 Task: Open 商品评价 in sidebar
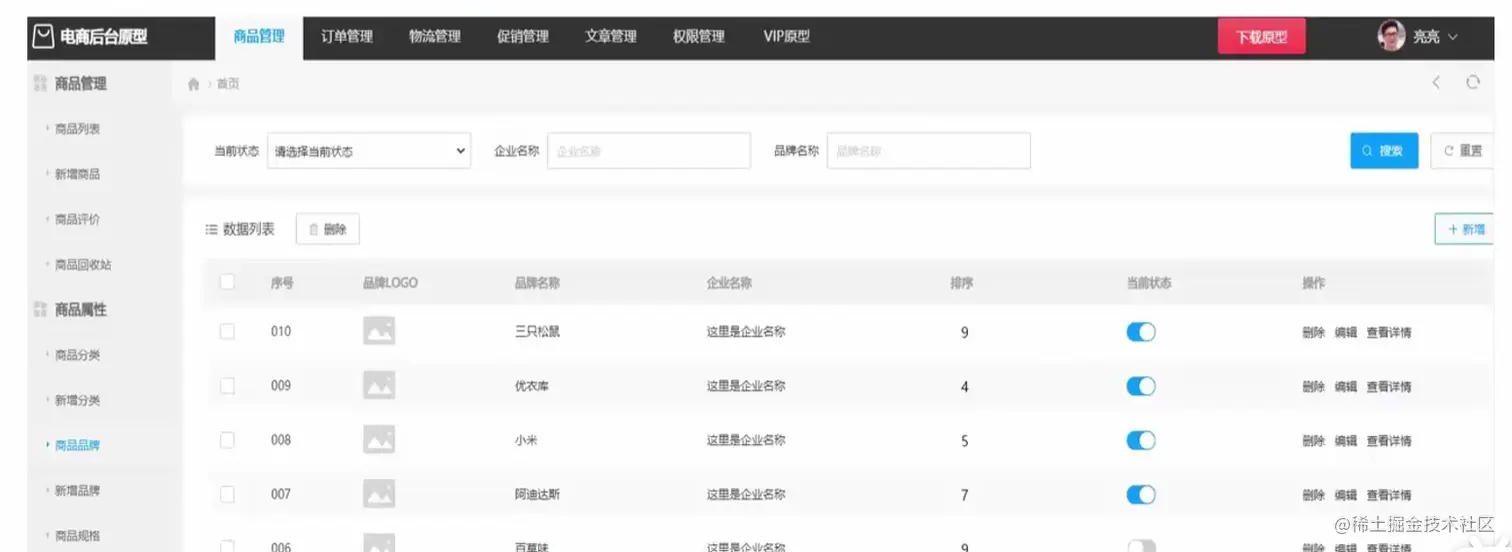coord(77,219)
